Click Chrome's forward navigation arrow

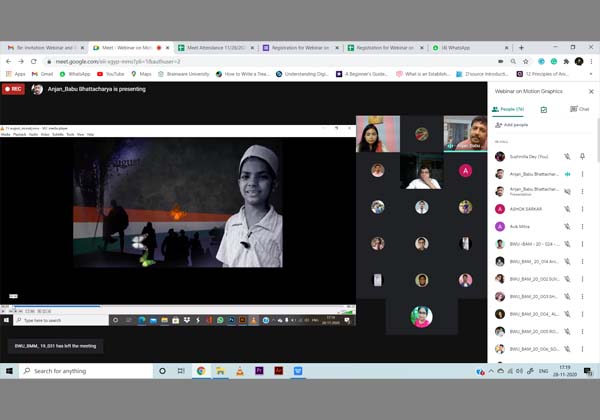21,61
